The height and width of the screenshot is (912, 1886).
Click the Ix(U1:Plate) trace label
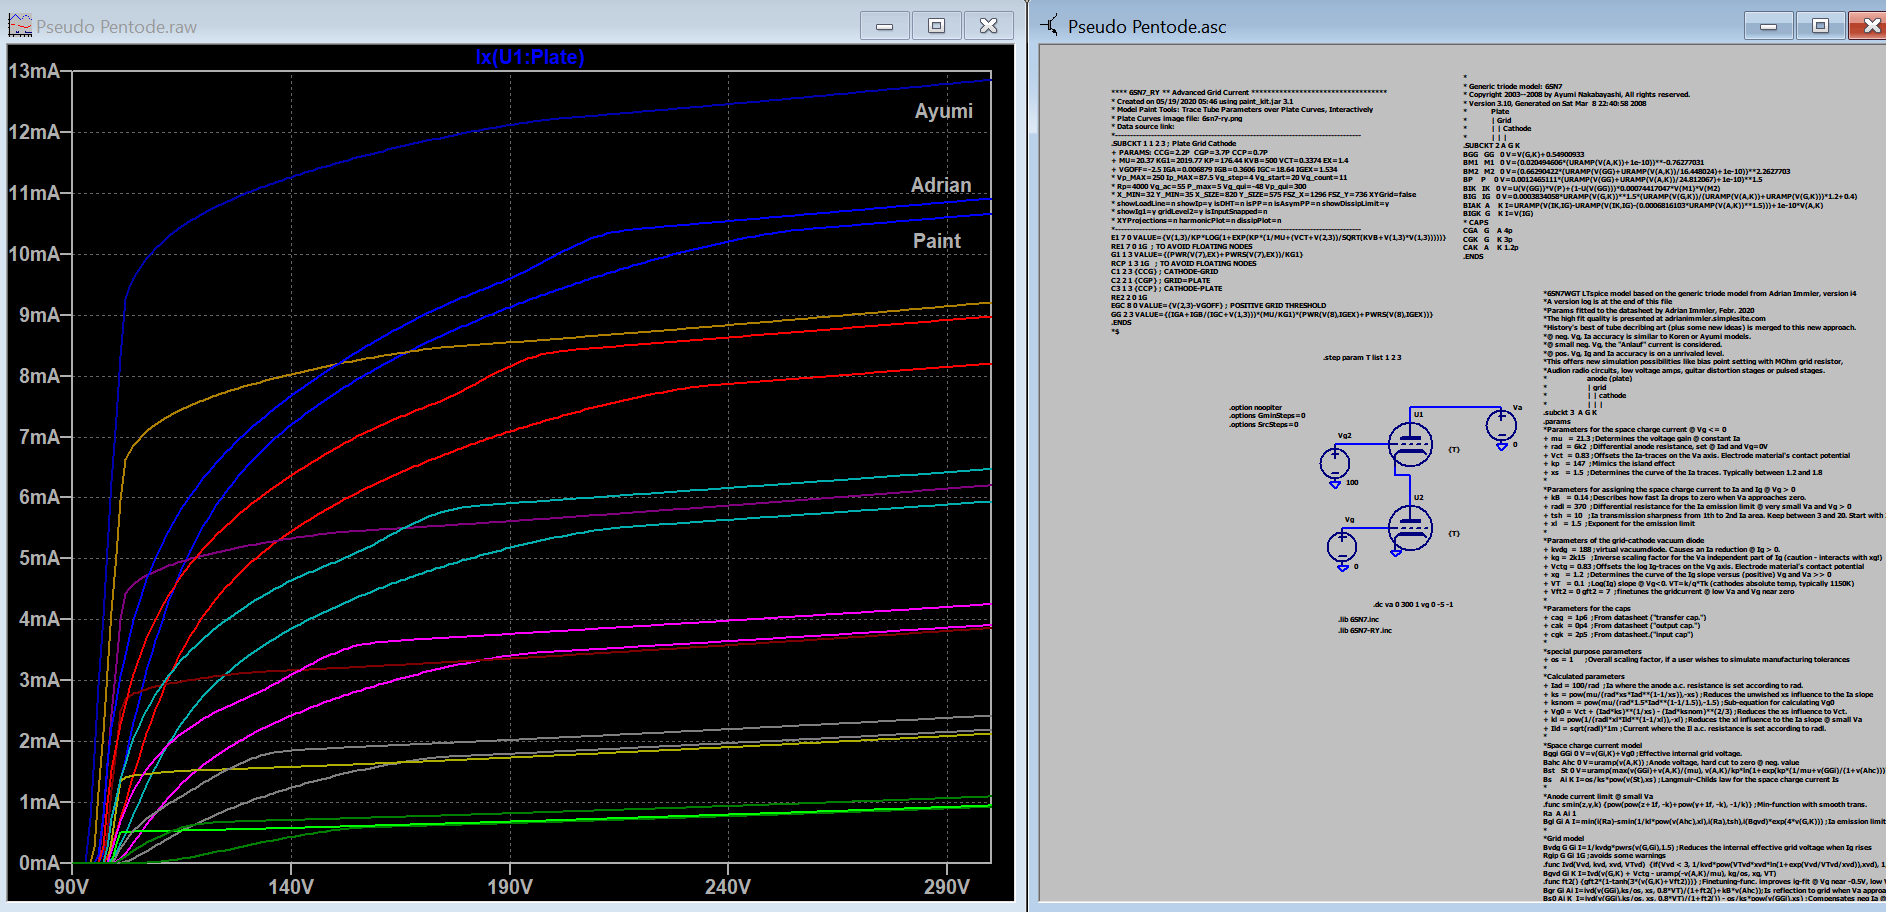(x=530, y=57)
